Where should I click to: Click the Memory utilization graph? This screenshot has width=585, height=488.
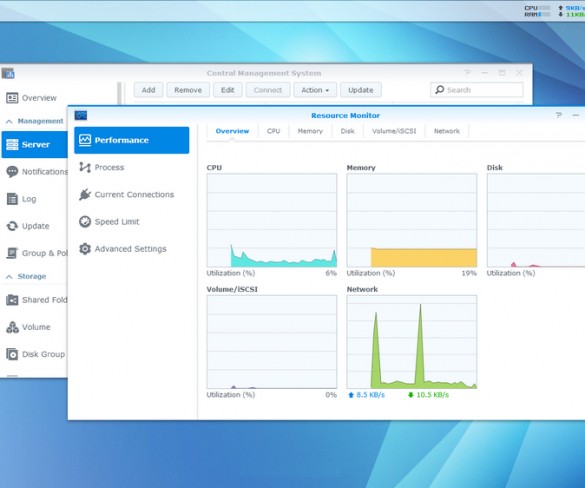412,220
